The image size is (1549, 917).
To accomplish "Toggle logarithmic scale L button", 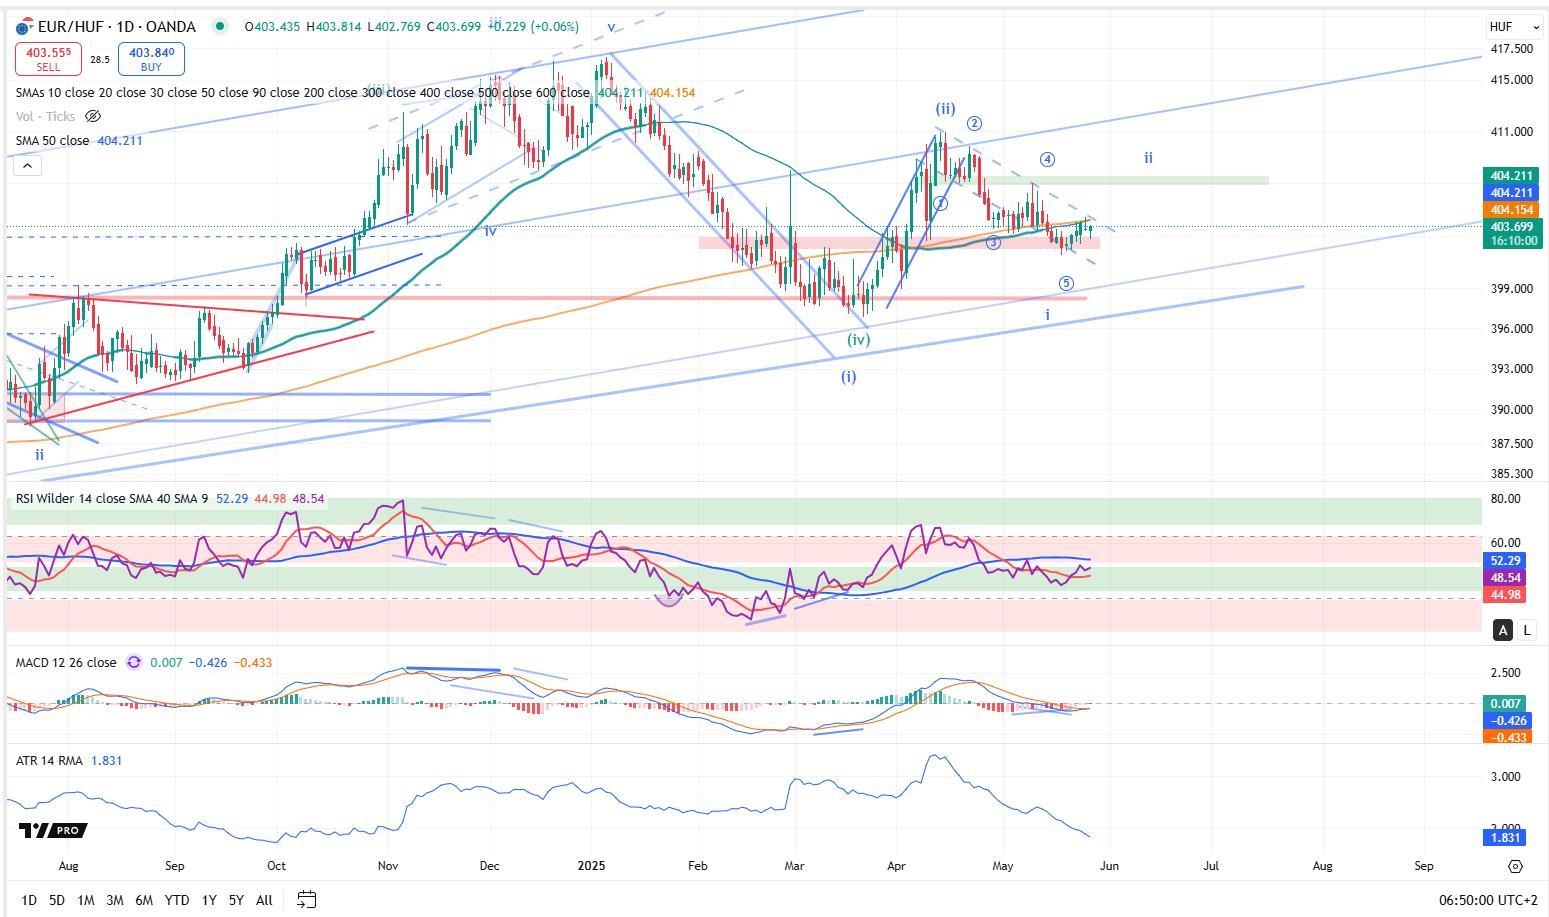I will pyautogui.click(x=1526, y=630).
